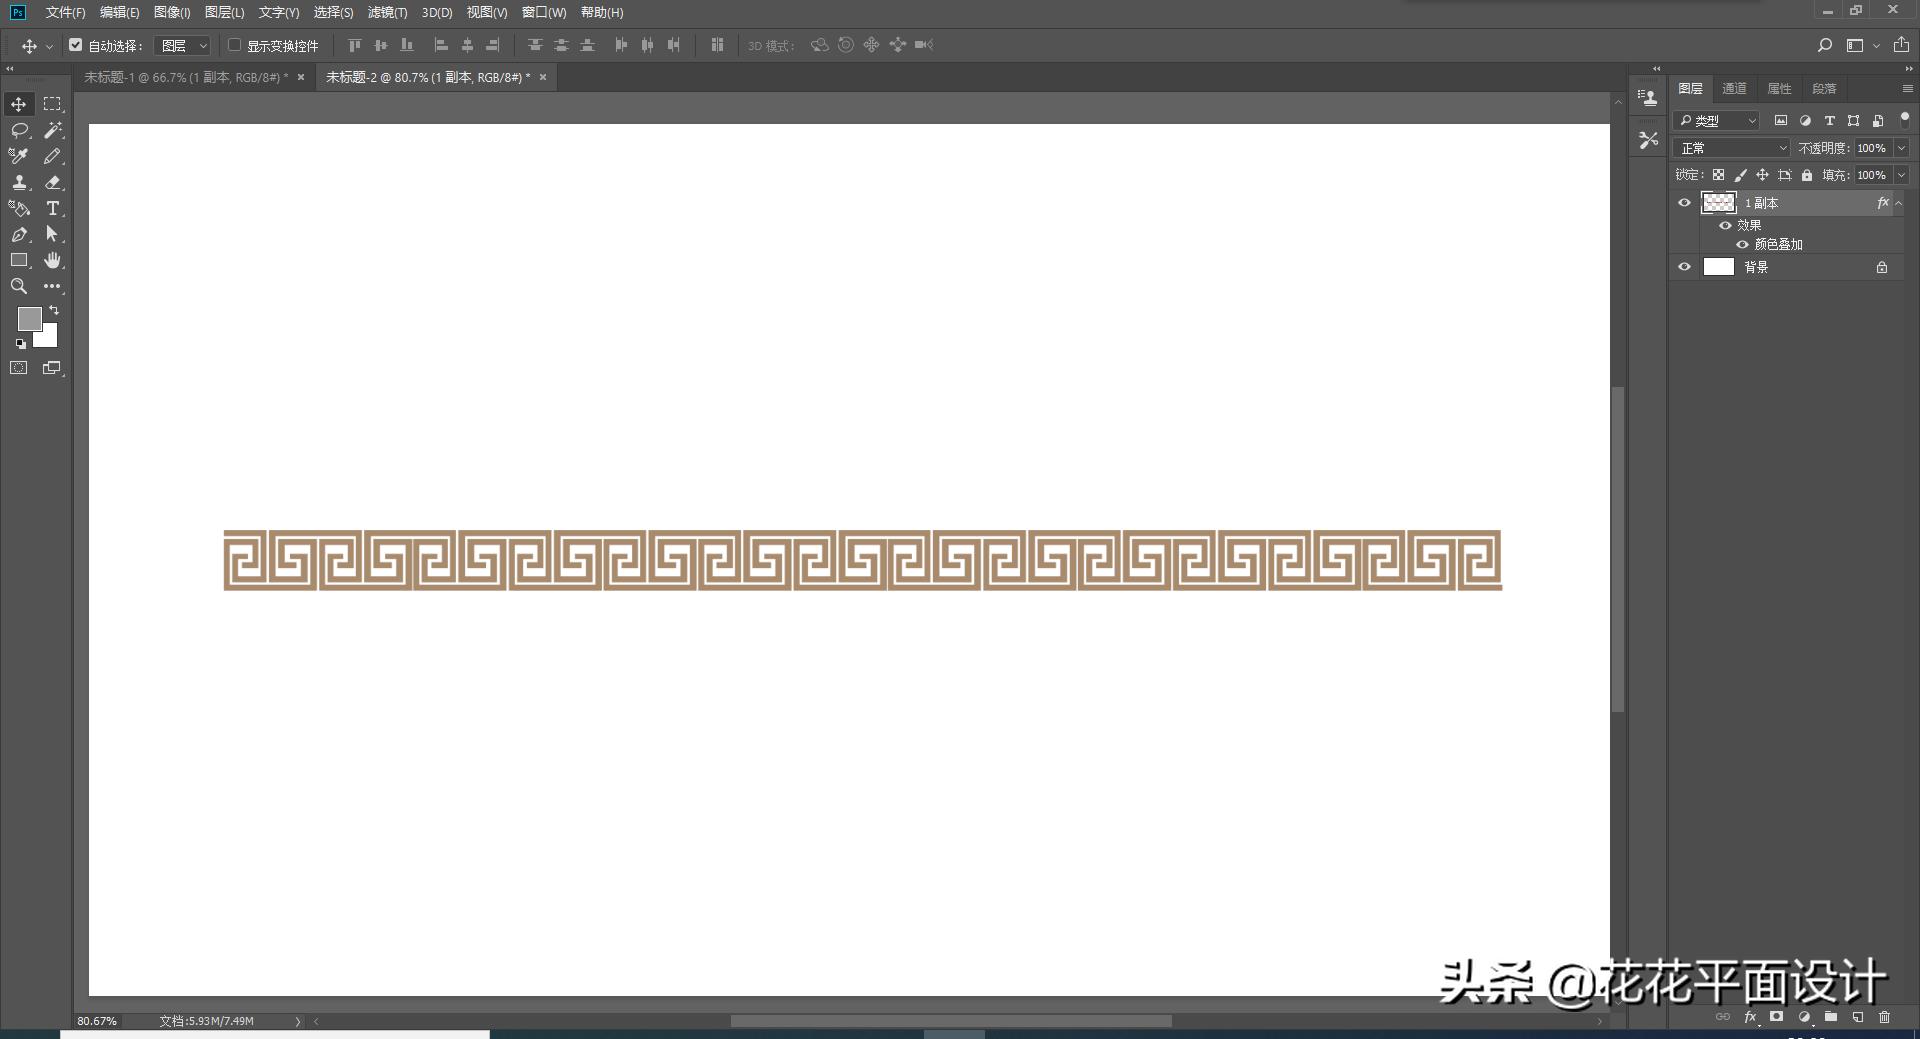
Task: Click the foreground color swatch
Action: tap(29, 319)
